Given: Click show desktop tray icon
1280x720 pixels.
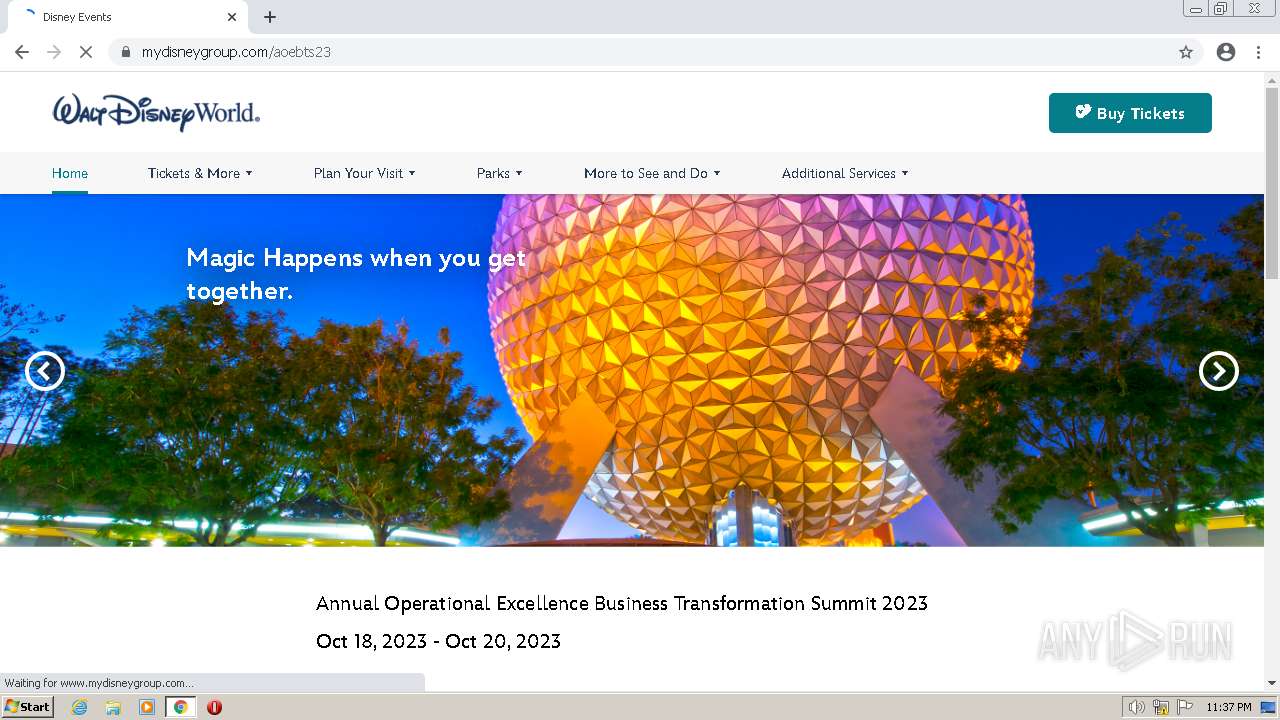Looking at the screenshot, I should point(1268,707).
